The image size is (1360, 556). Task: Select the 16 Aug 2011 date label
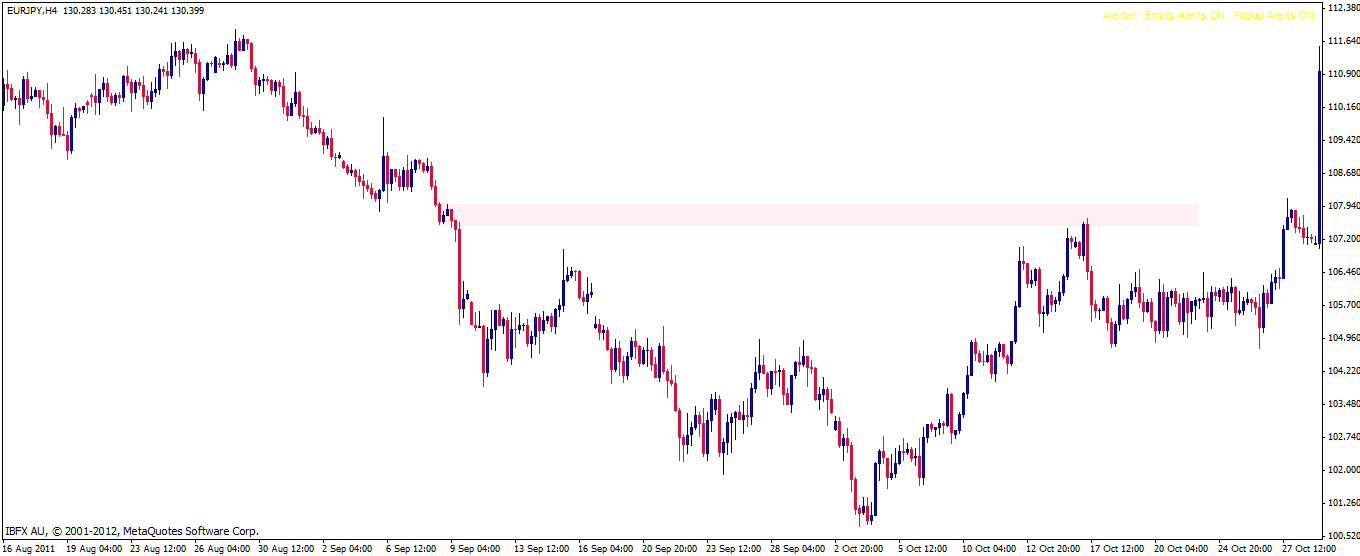pos(29,548)
